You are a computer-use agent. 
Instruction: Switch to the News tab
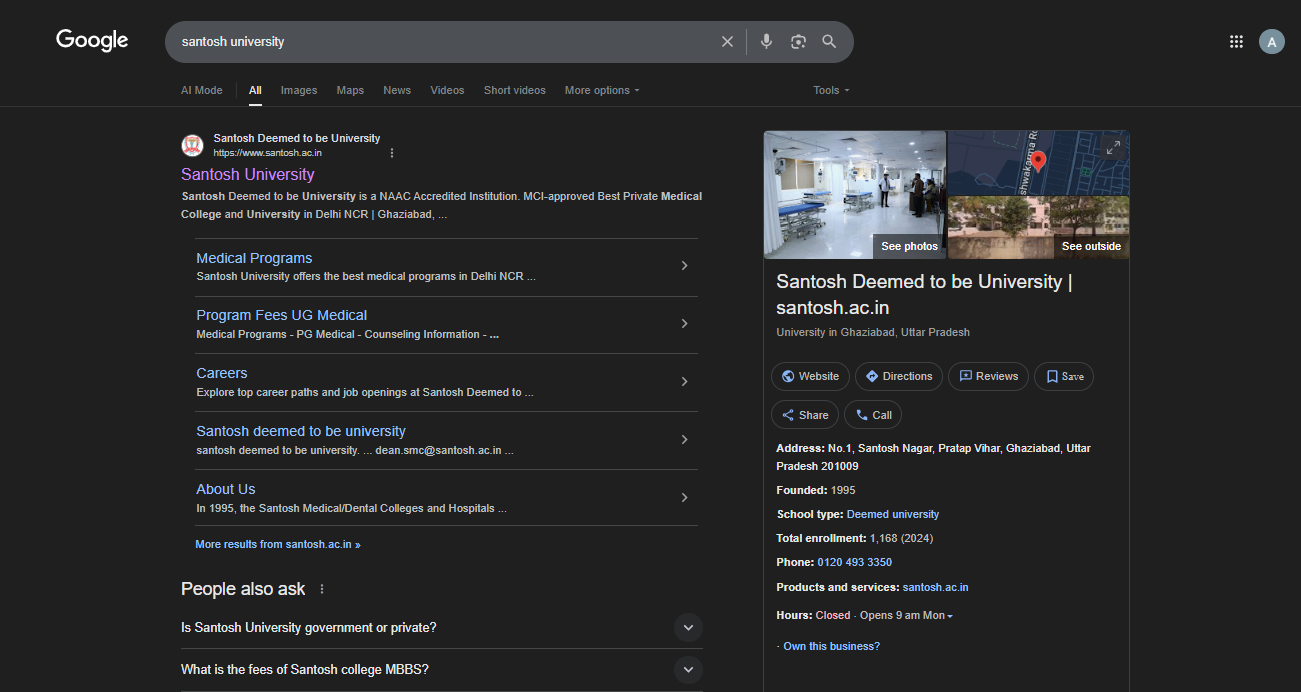396,90
